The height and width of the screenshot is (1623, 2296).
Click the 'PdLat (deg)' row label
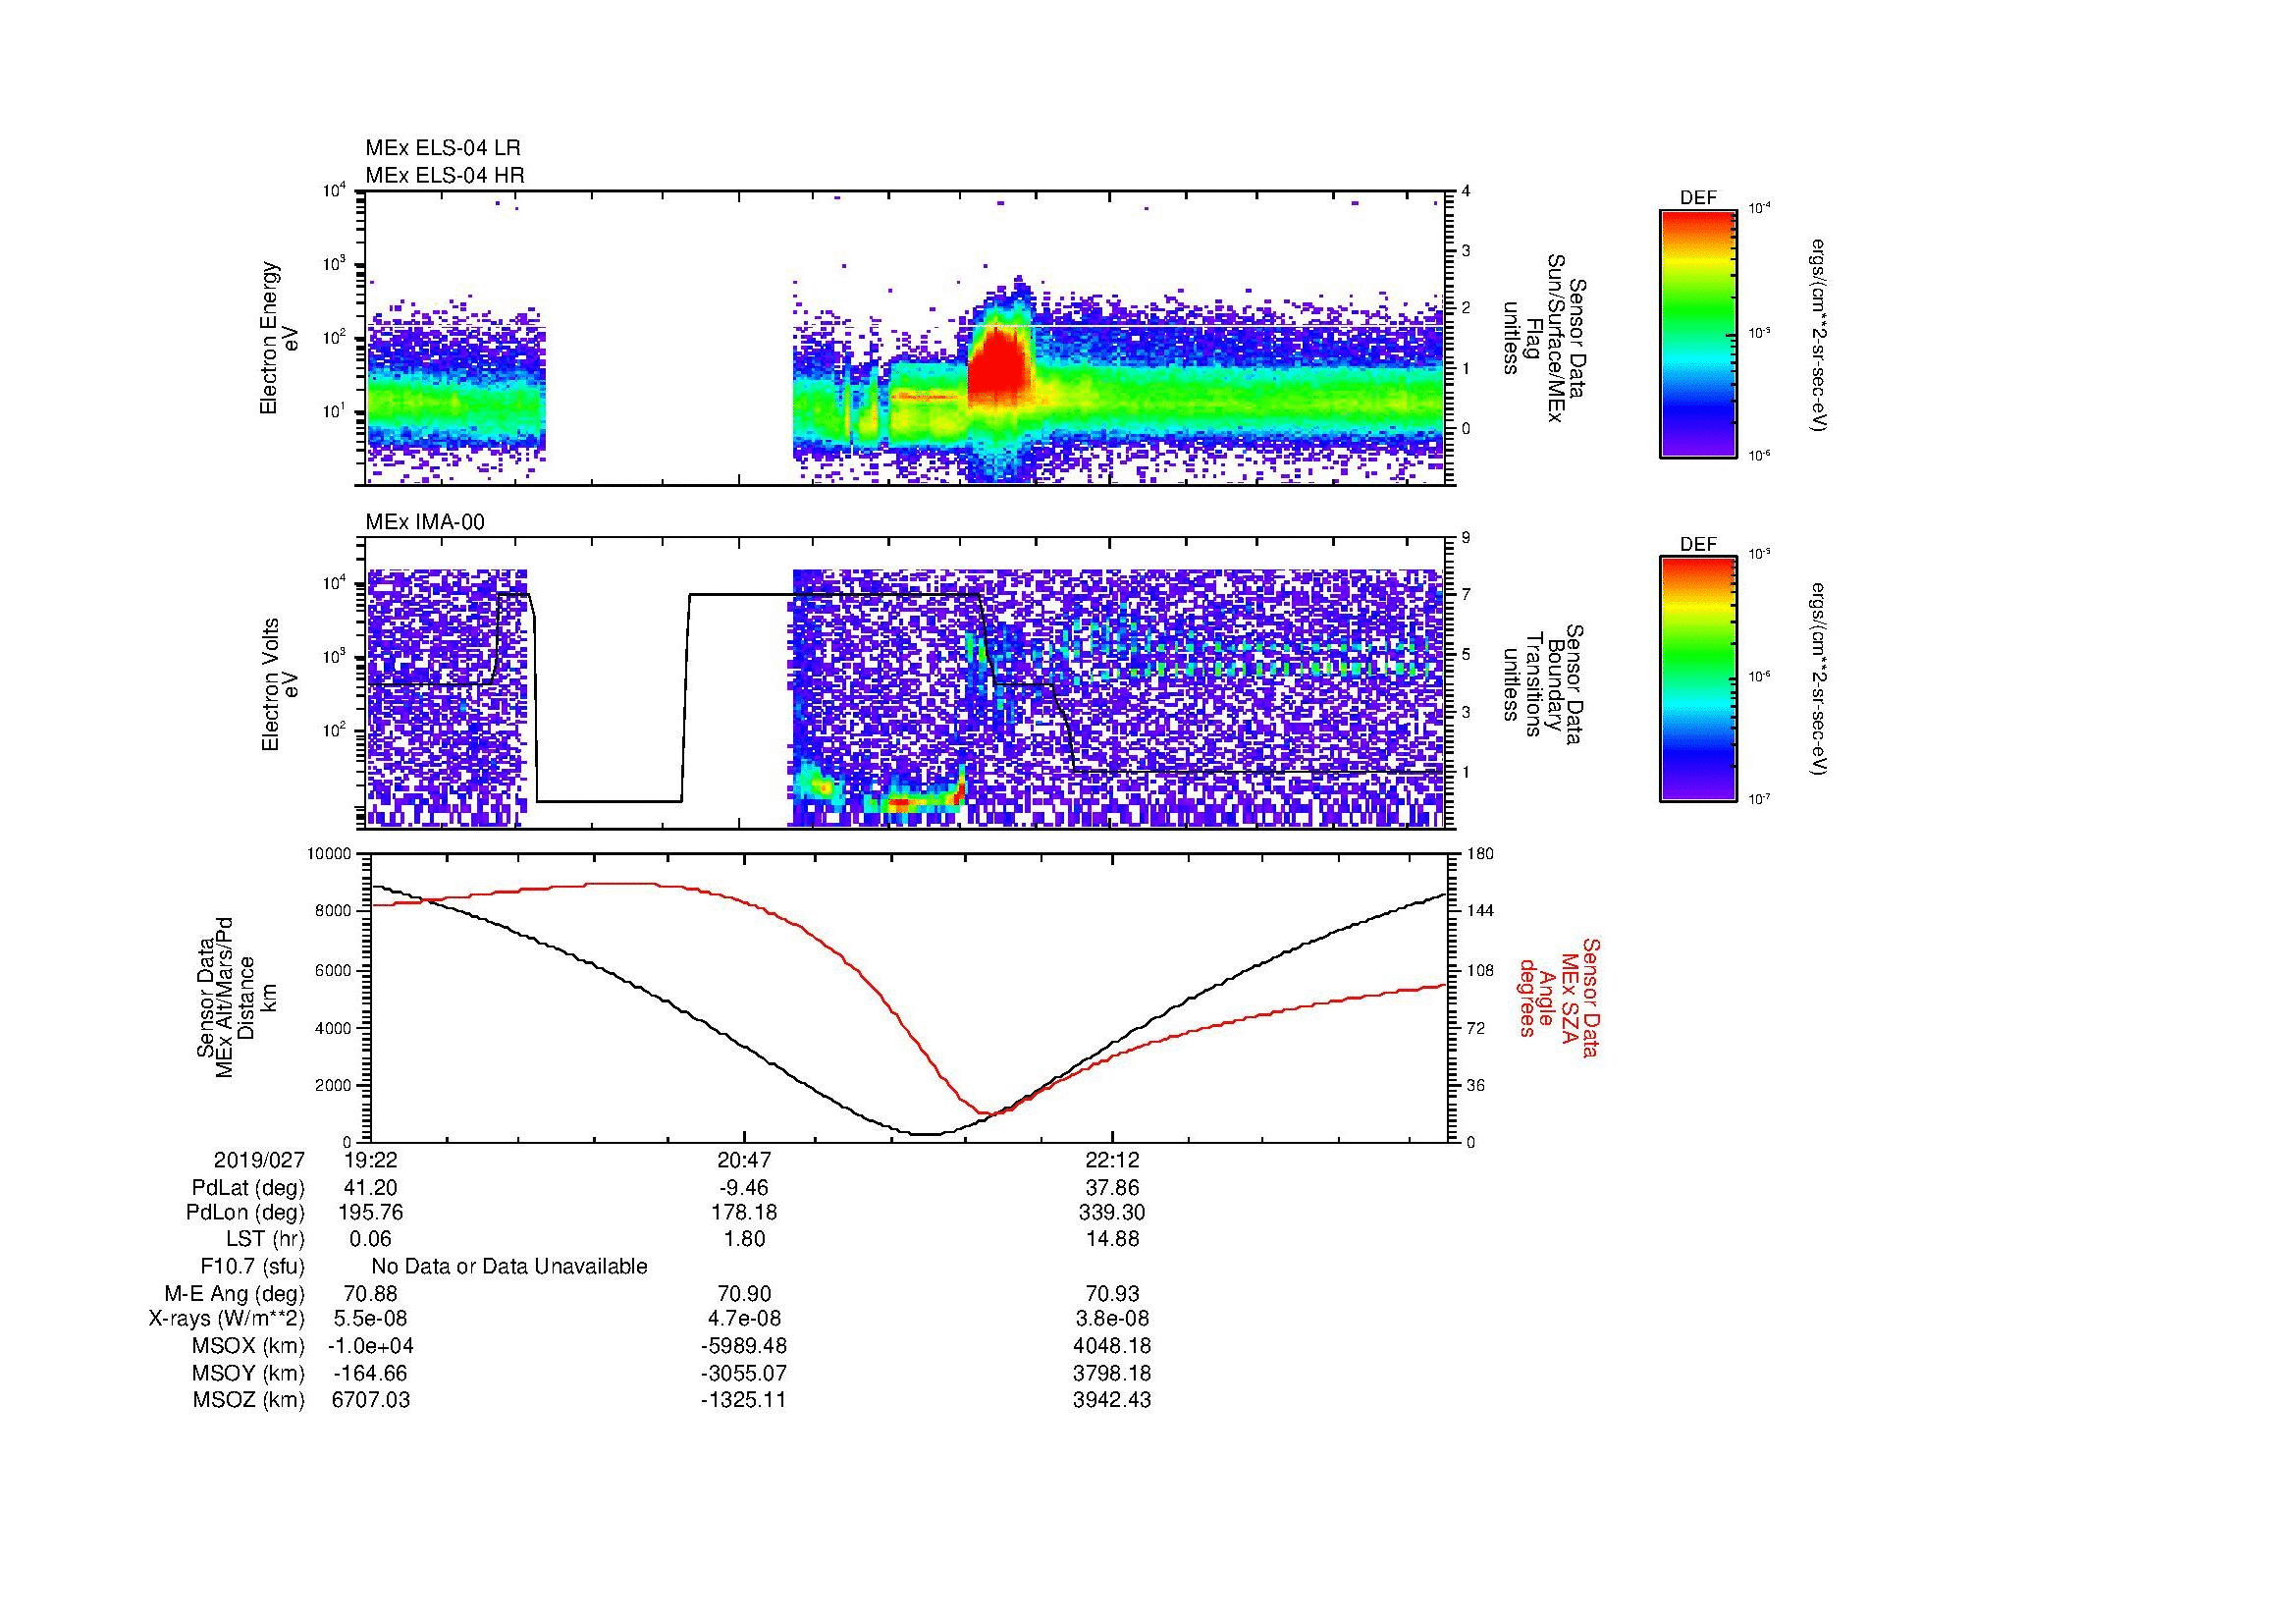click(248, 1188)
